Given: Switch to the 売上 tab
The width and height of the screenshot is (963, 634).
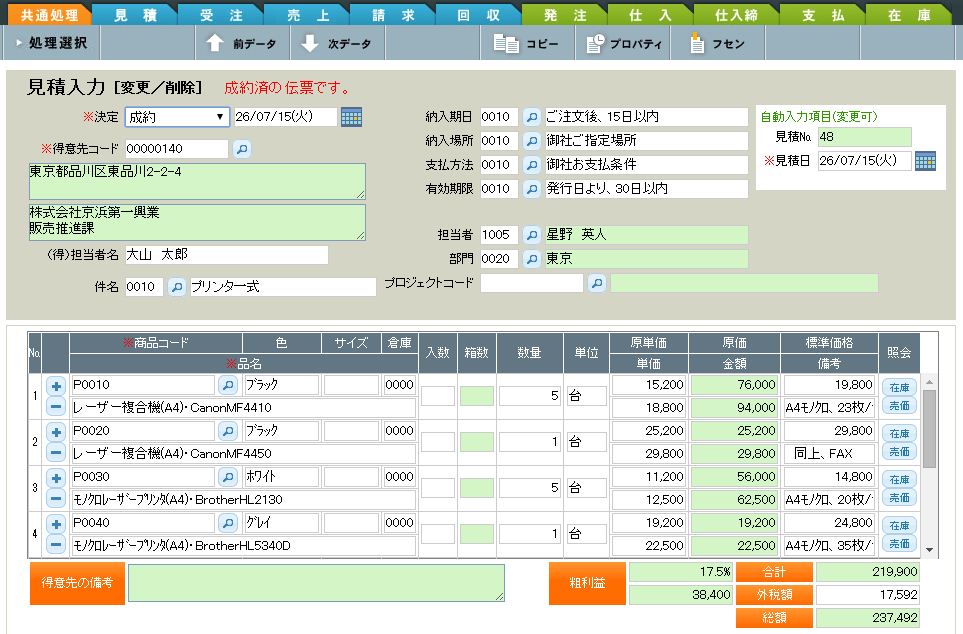Looking at the screenshot, I should point(308,14).
